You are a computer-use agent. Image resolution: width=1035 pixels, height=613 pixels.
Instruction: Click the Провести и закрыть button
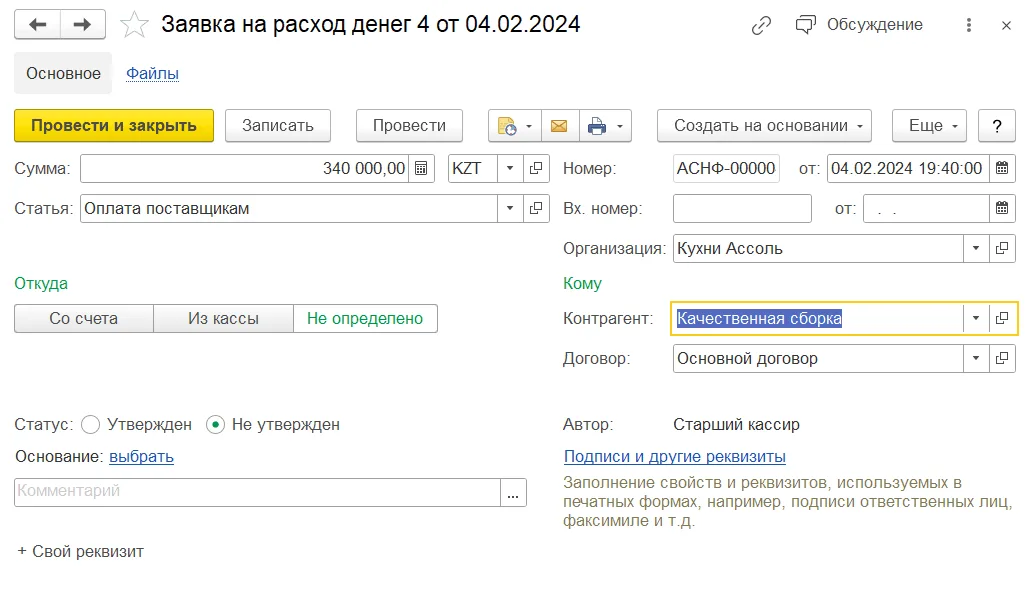click(x=114, y=125)
